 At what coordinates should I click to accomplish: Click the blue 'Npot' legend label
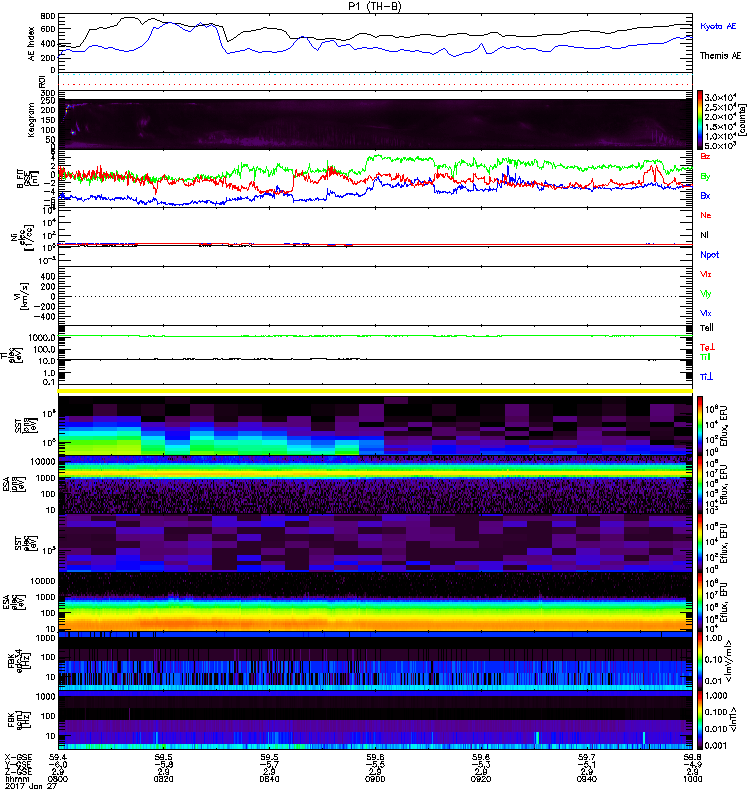(x=709, y=255)
